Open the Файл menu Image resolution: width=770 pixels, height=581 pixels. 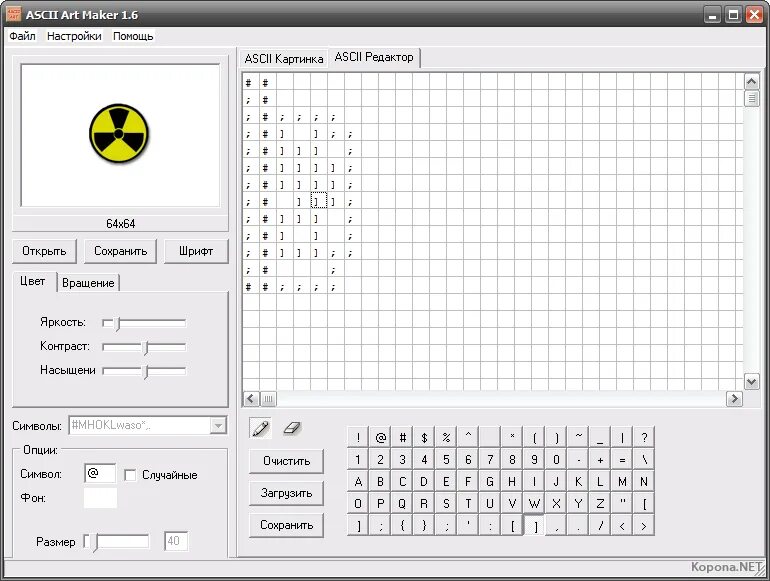(22, 36)
